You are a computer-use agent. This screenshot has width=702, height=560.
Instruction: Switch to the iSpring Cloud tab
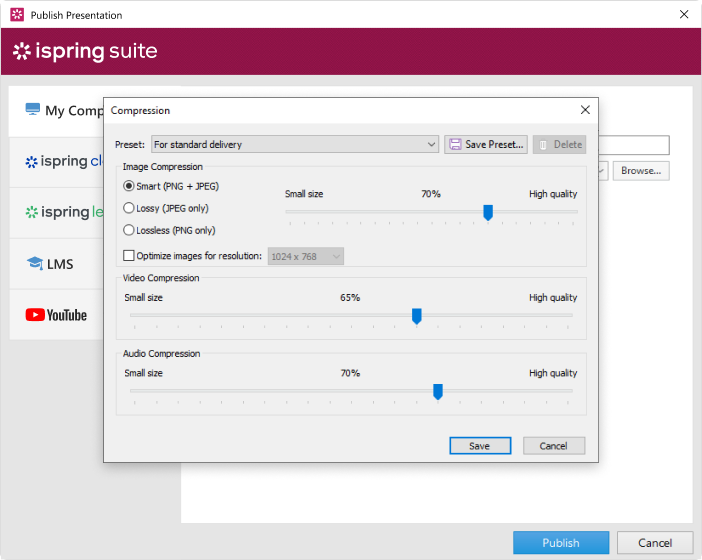tap(57, 162)
